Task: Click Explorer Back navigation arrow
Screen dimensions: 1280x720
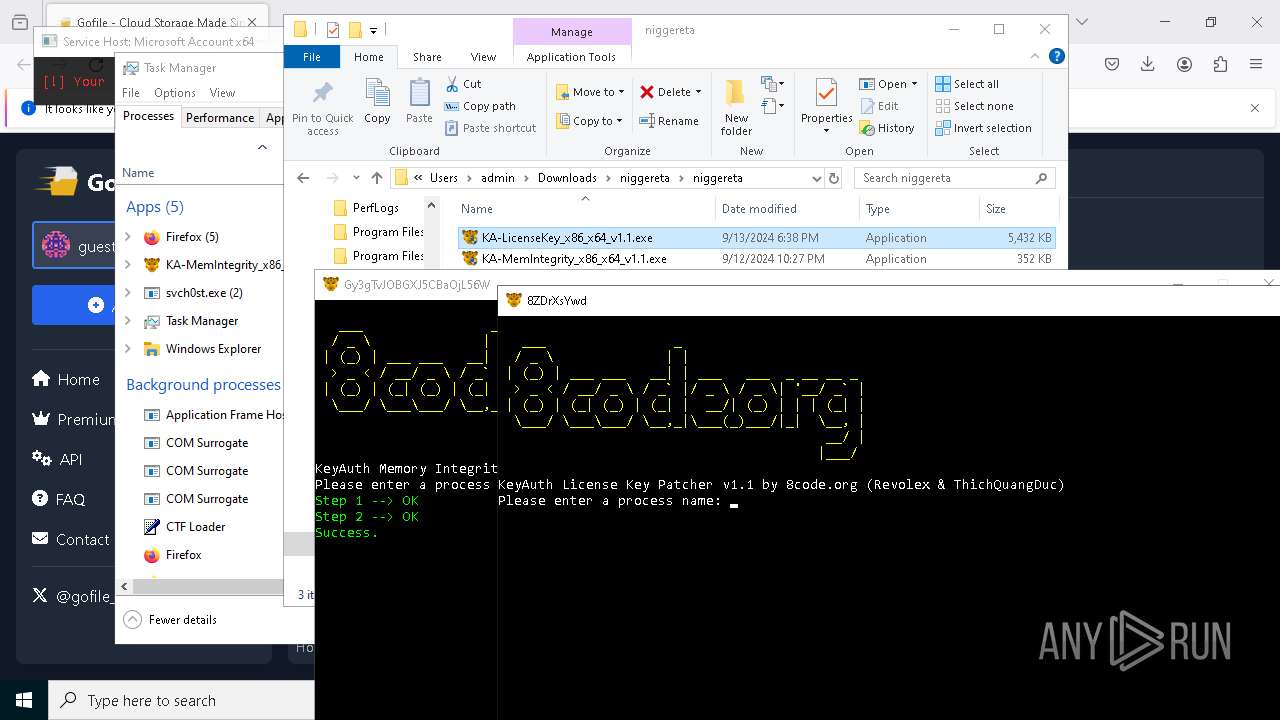Action: coord(303,178)
